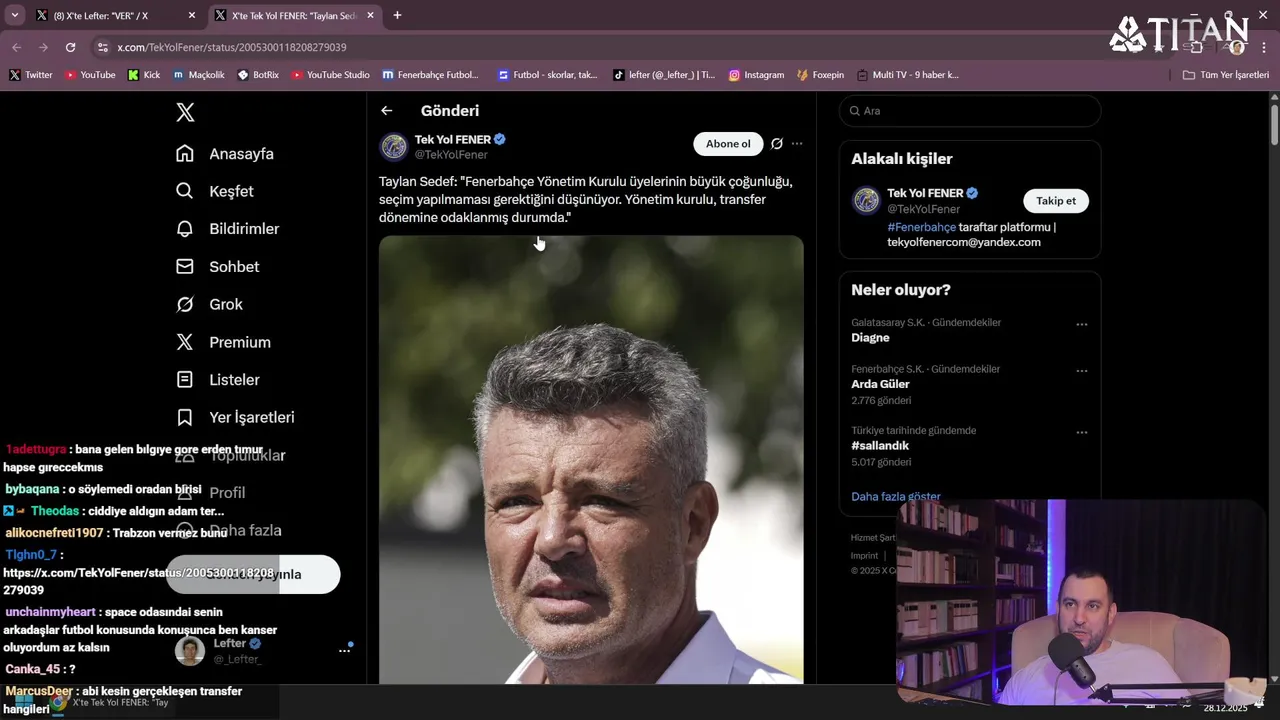Open the Diagne trending topic
The image size is (1280, 720).
point(870,338)
